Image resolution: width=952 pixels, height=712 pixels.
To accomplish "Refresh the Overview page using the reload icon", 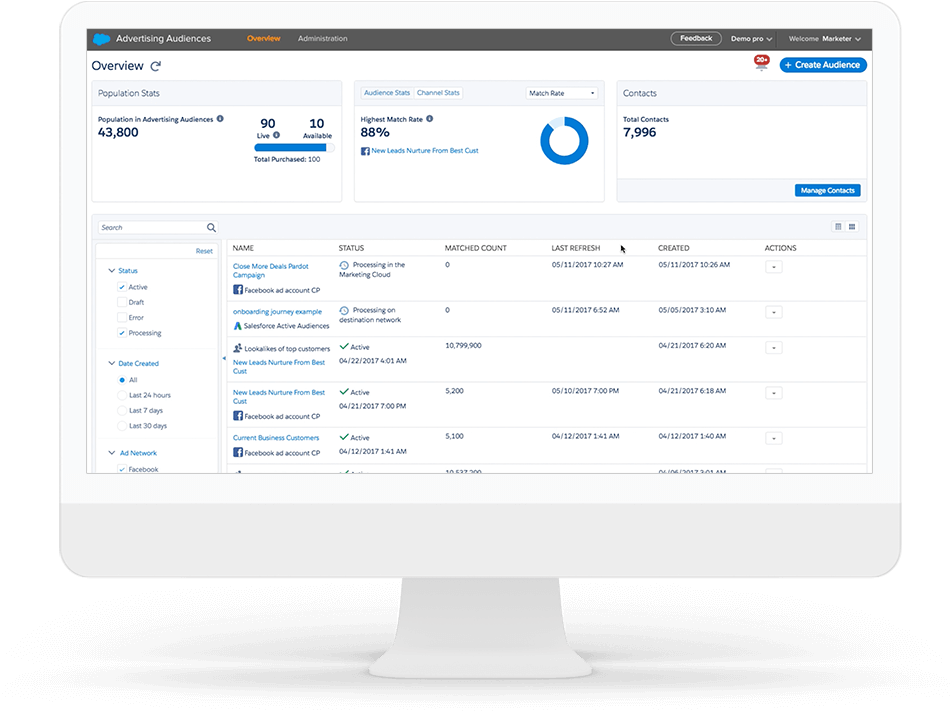I will 156,66.
